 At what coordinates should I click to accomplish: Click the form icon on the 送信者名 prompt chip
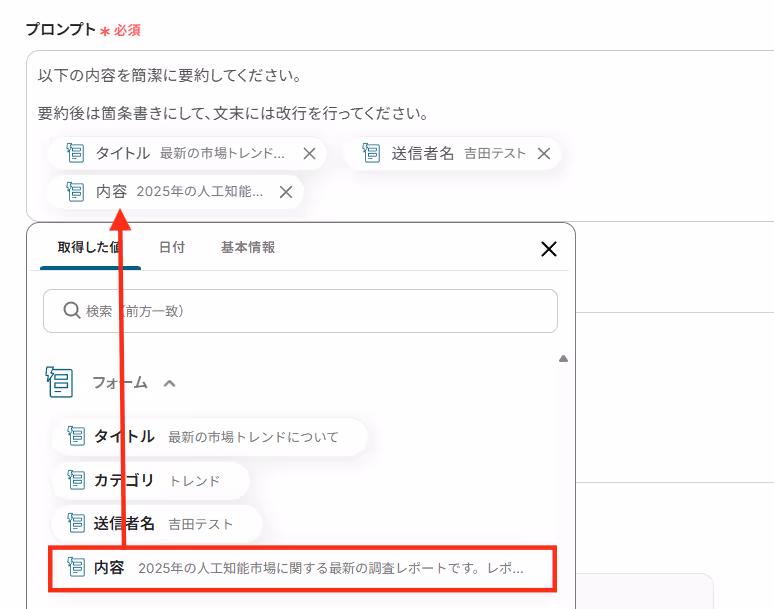pyautogui.click(x=371, y=153)
